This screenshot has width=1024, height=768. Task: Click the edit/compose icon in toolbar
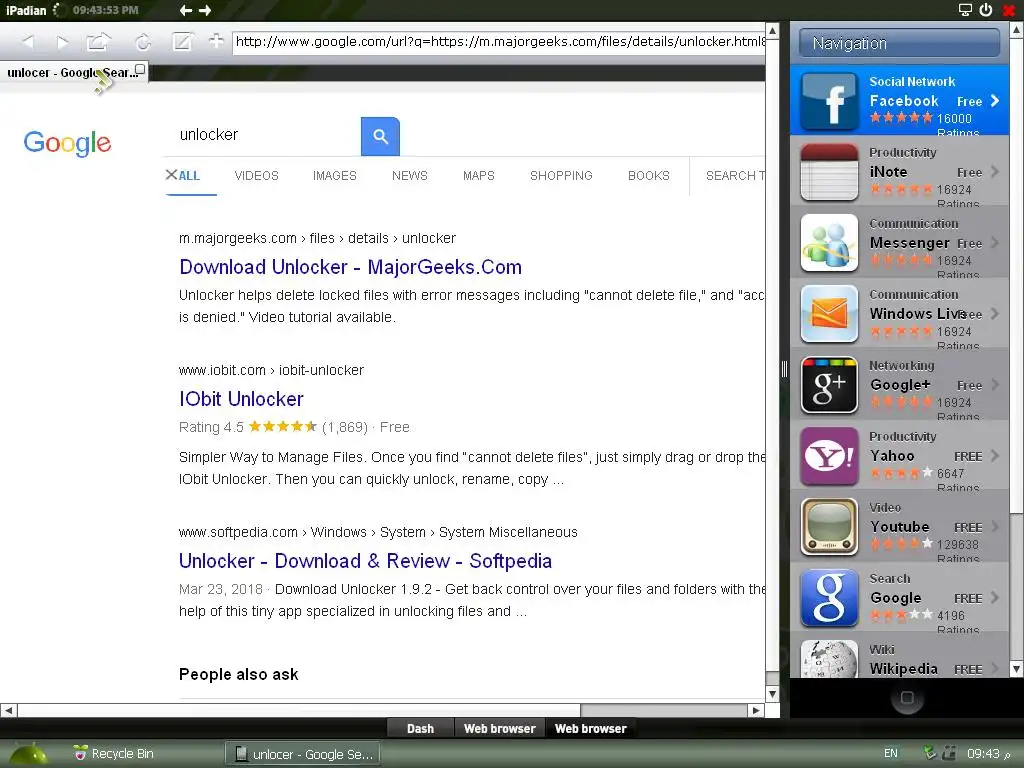pyautogui.click(x=182, y=42)
